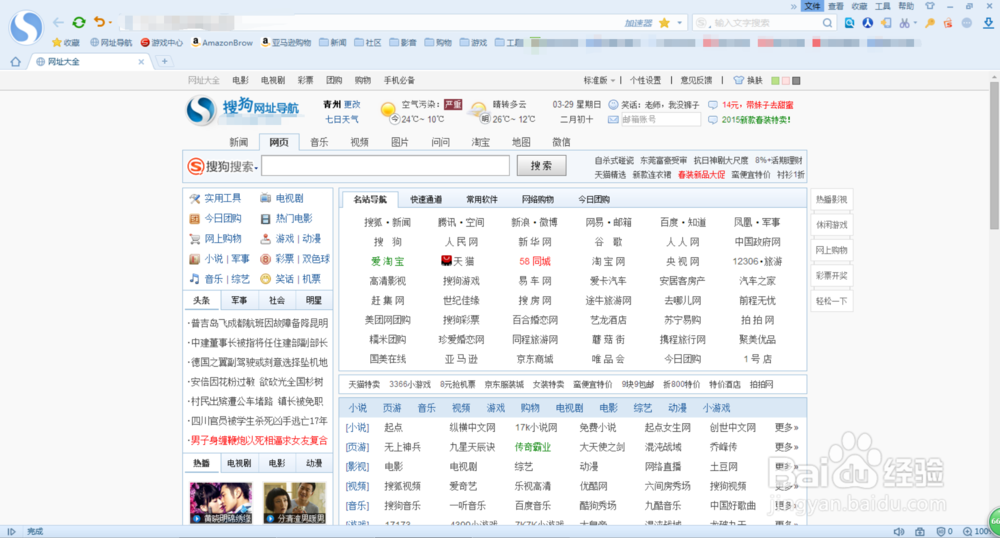
Task: Click the shield icon in status bar
Action: click(x=941, y=532)
